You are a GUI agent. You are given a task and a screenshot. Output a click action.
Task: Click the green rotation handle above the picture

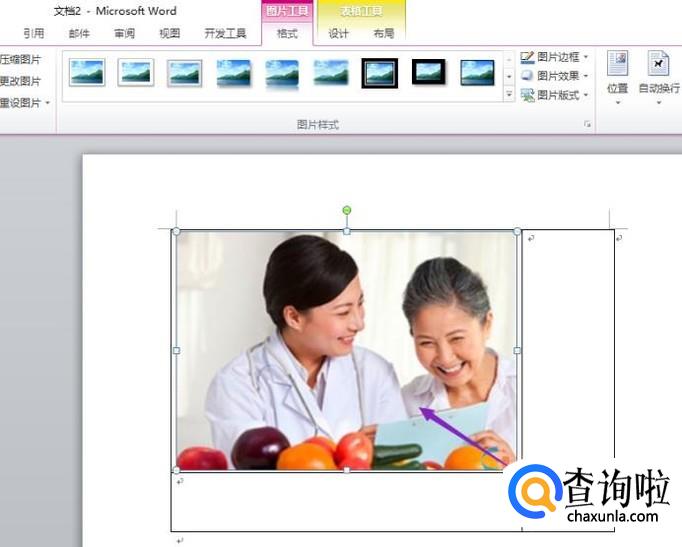347,210
